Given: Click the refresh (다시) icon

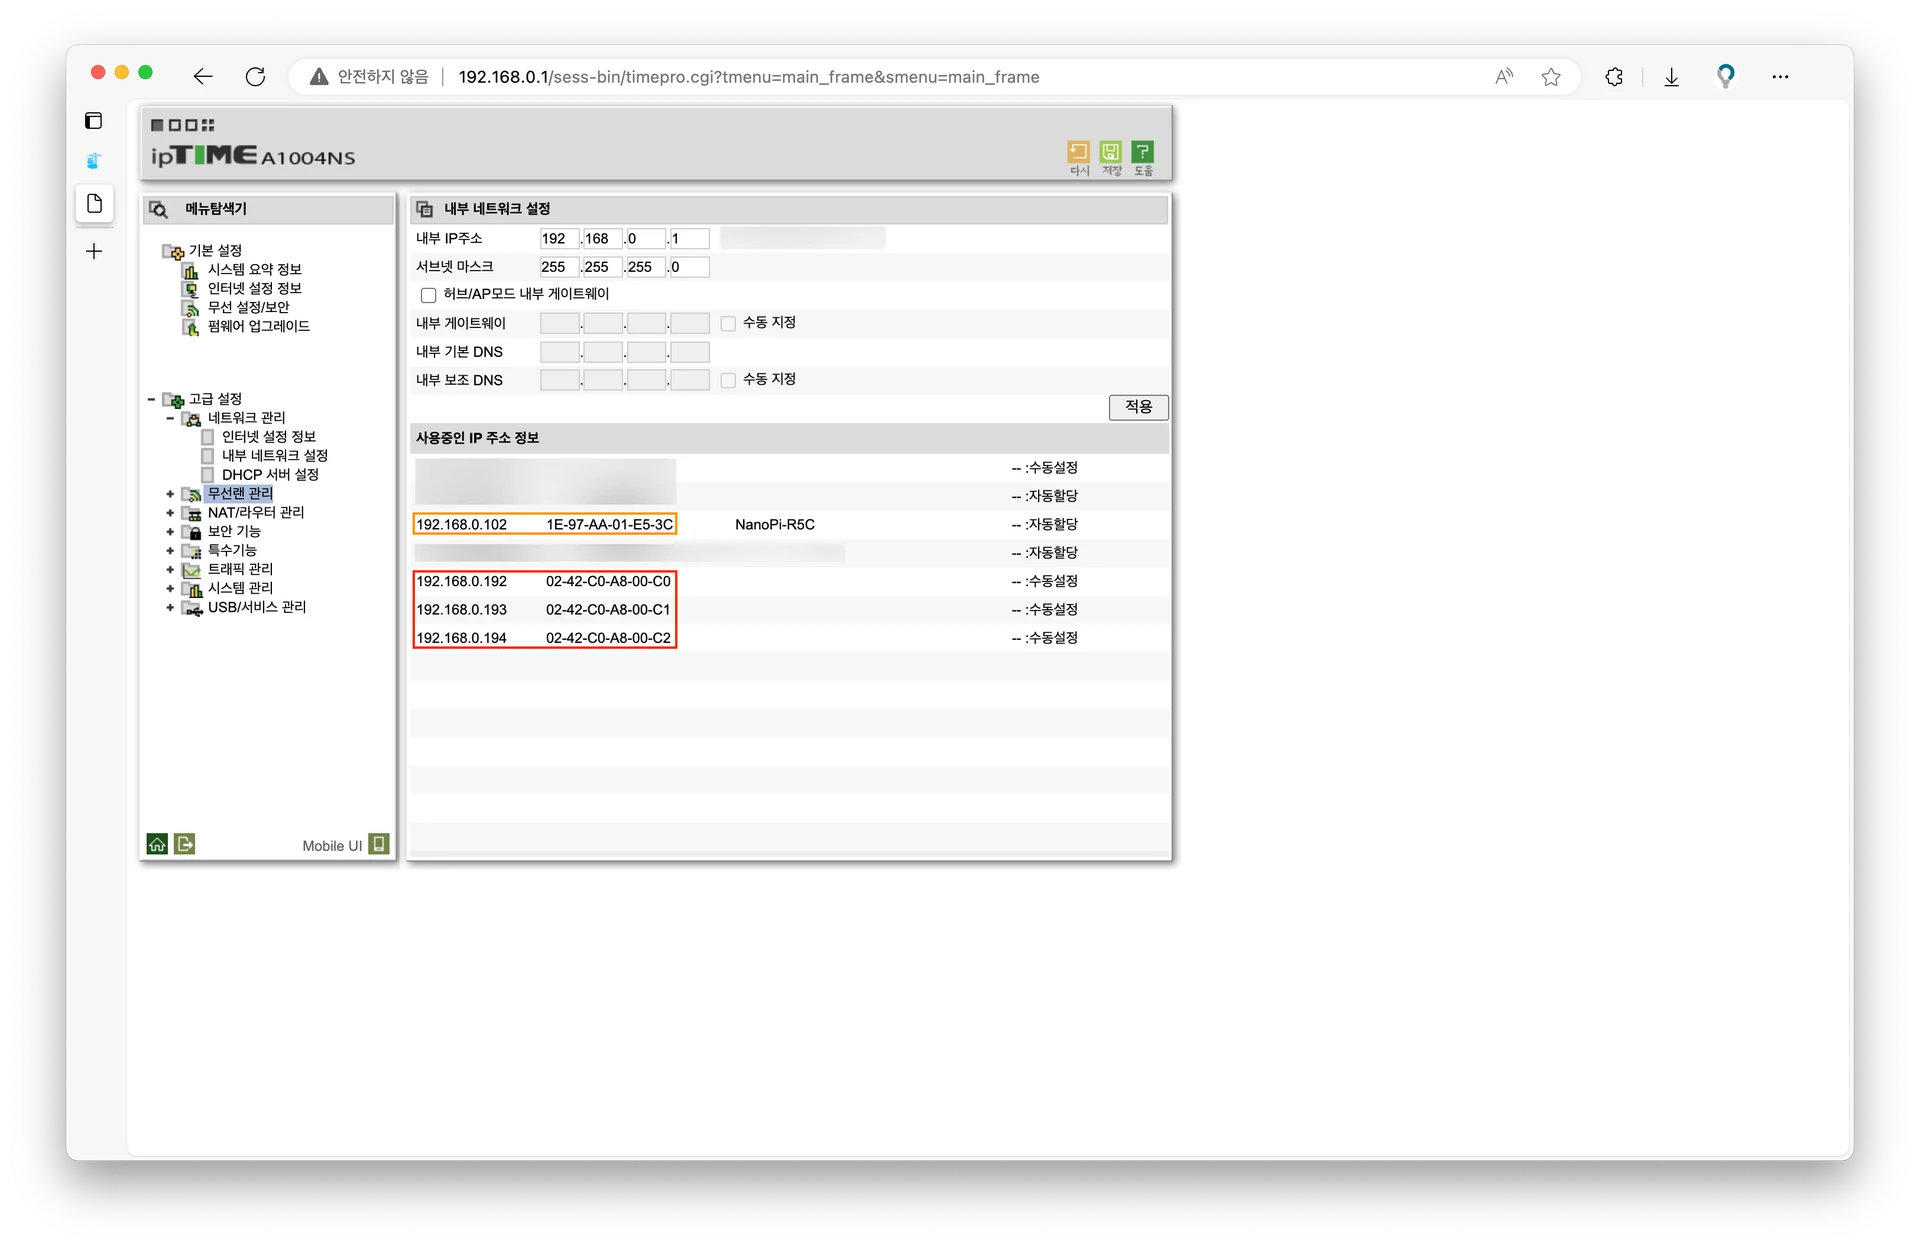Looking at the screenshot, I should [x=1078, y=152].
